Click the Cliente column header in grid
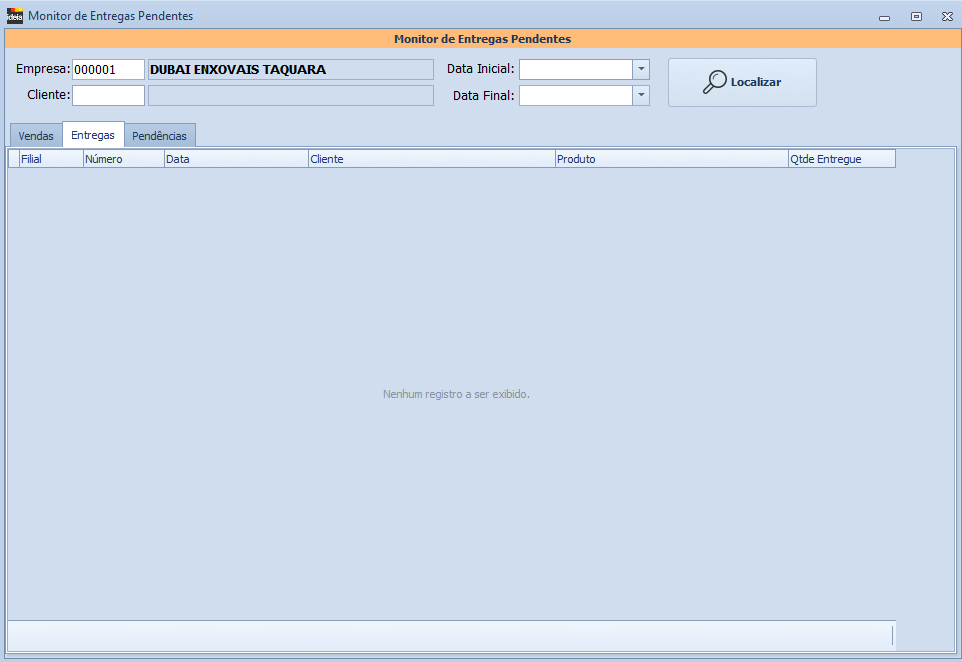This screenshot has width=962, height=662. point(430,159)
